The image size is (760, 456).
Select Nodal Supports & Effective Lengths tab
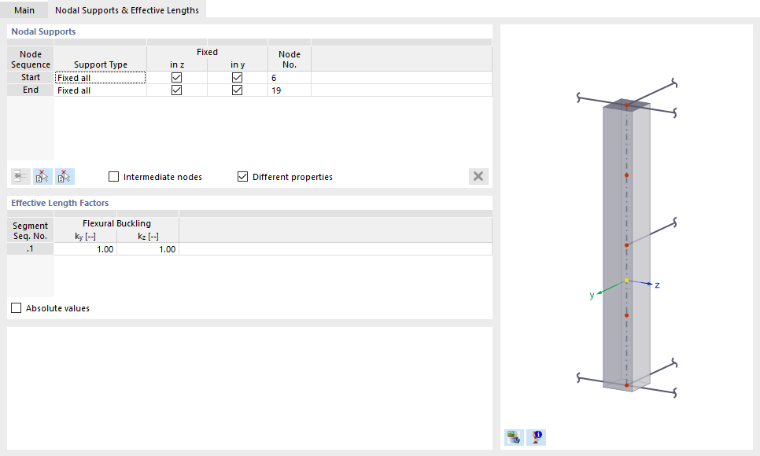127,10
